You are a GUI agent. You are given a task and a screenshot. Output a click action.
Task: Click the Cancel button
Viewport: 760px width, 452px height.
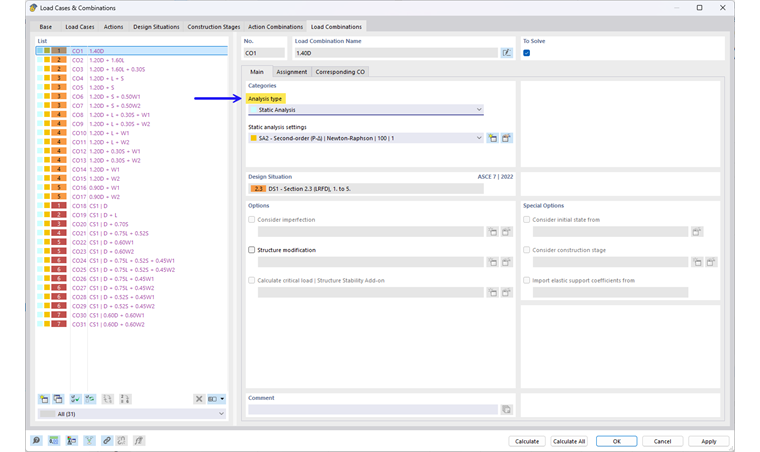(x=663, y=441)
